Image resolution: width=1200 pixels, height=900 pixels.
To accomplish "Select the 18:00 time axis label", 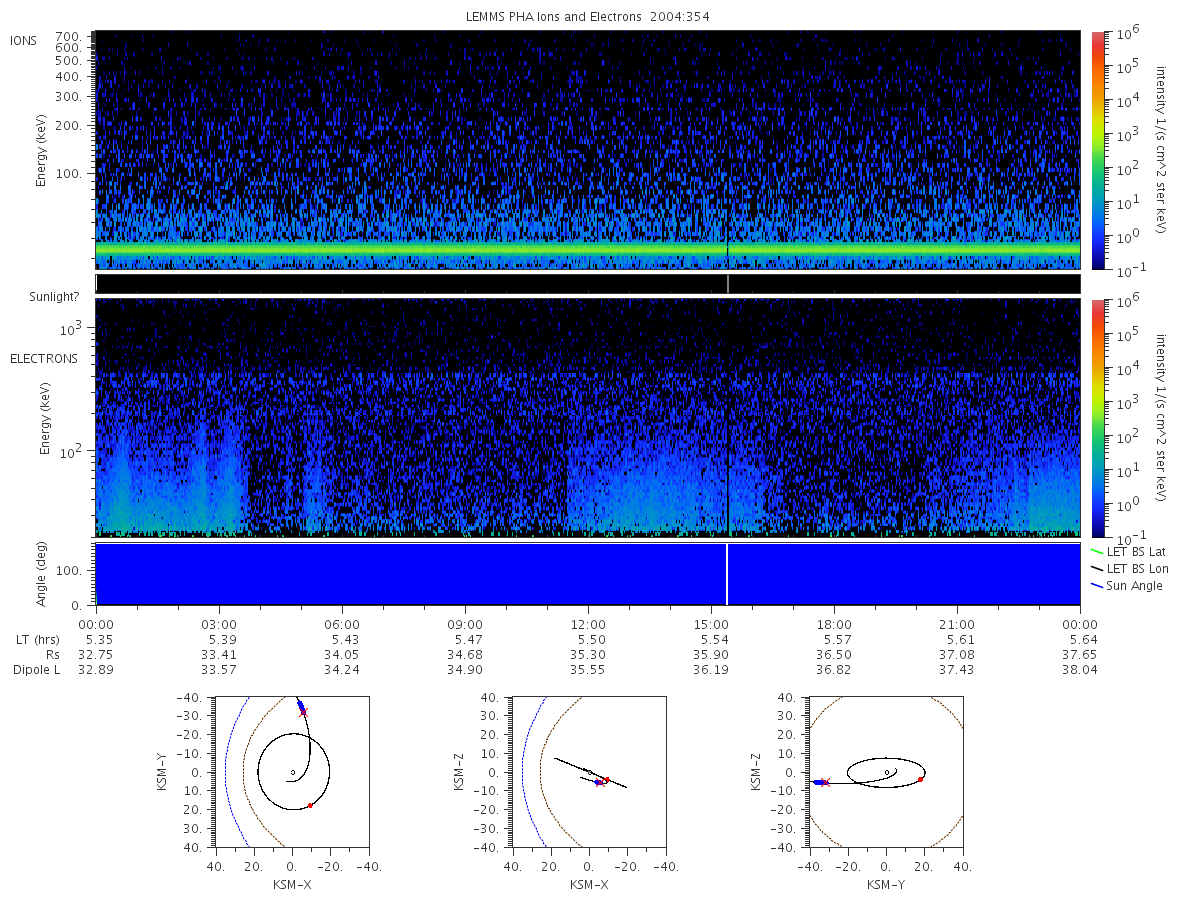I will click(834, 623).
